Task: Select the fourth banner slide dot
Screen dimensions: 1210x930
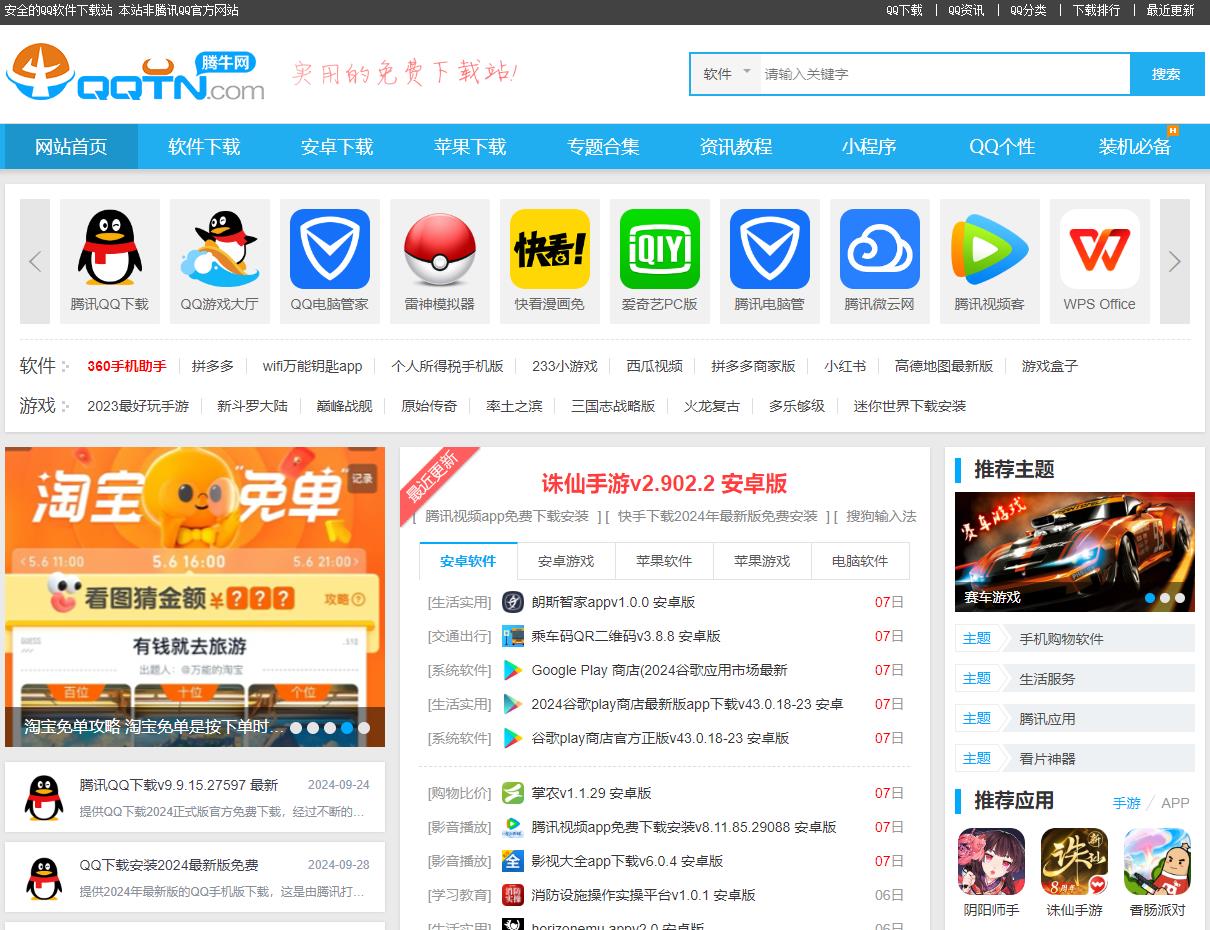Action: pos(347,728)
